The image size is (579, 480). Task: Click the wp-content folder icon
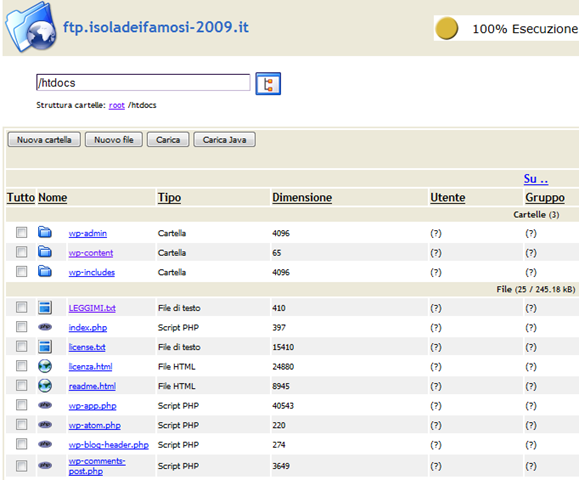[45, 252]
